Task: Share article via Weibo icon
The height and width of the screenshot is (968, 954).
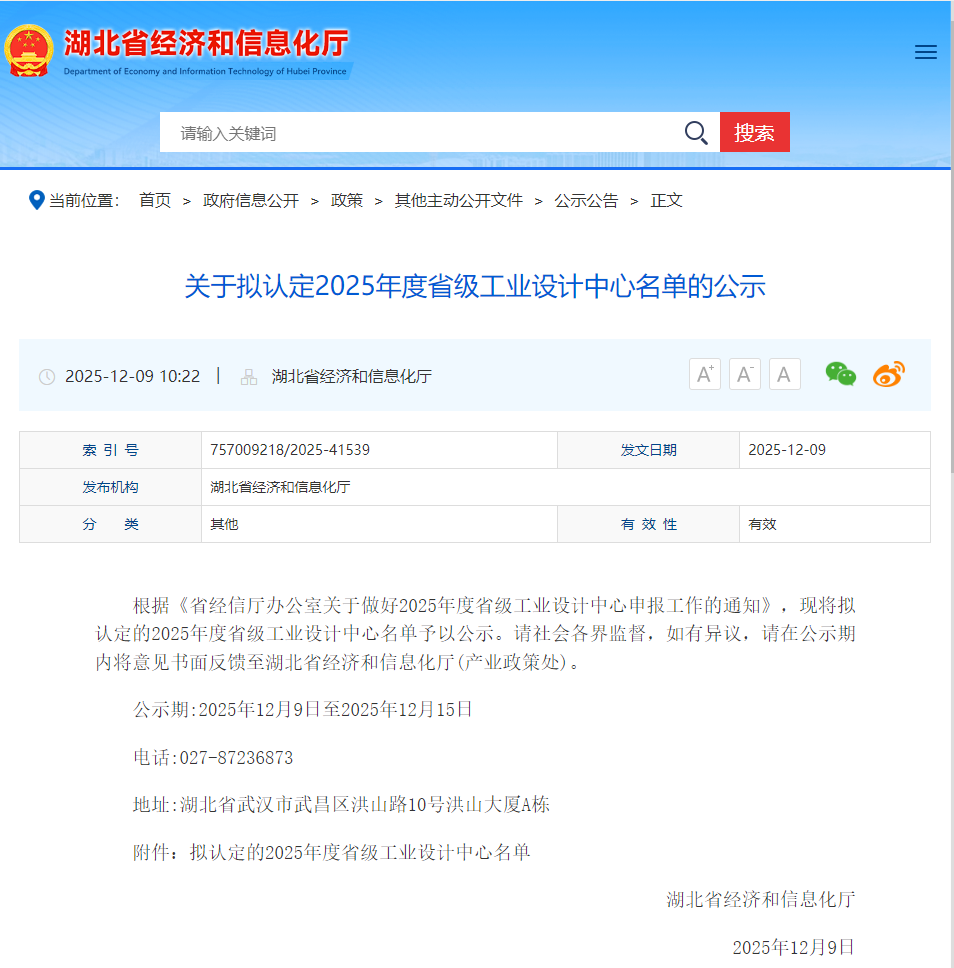Action: click(x=888, y=374)
